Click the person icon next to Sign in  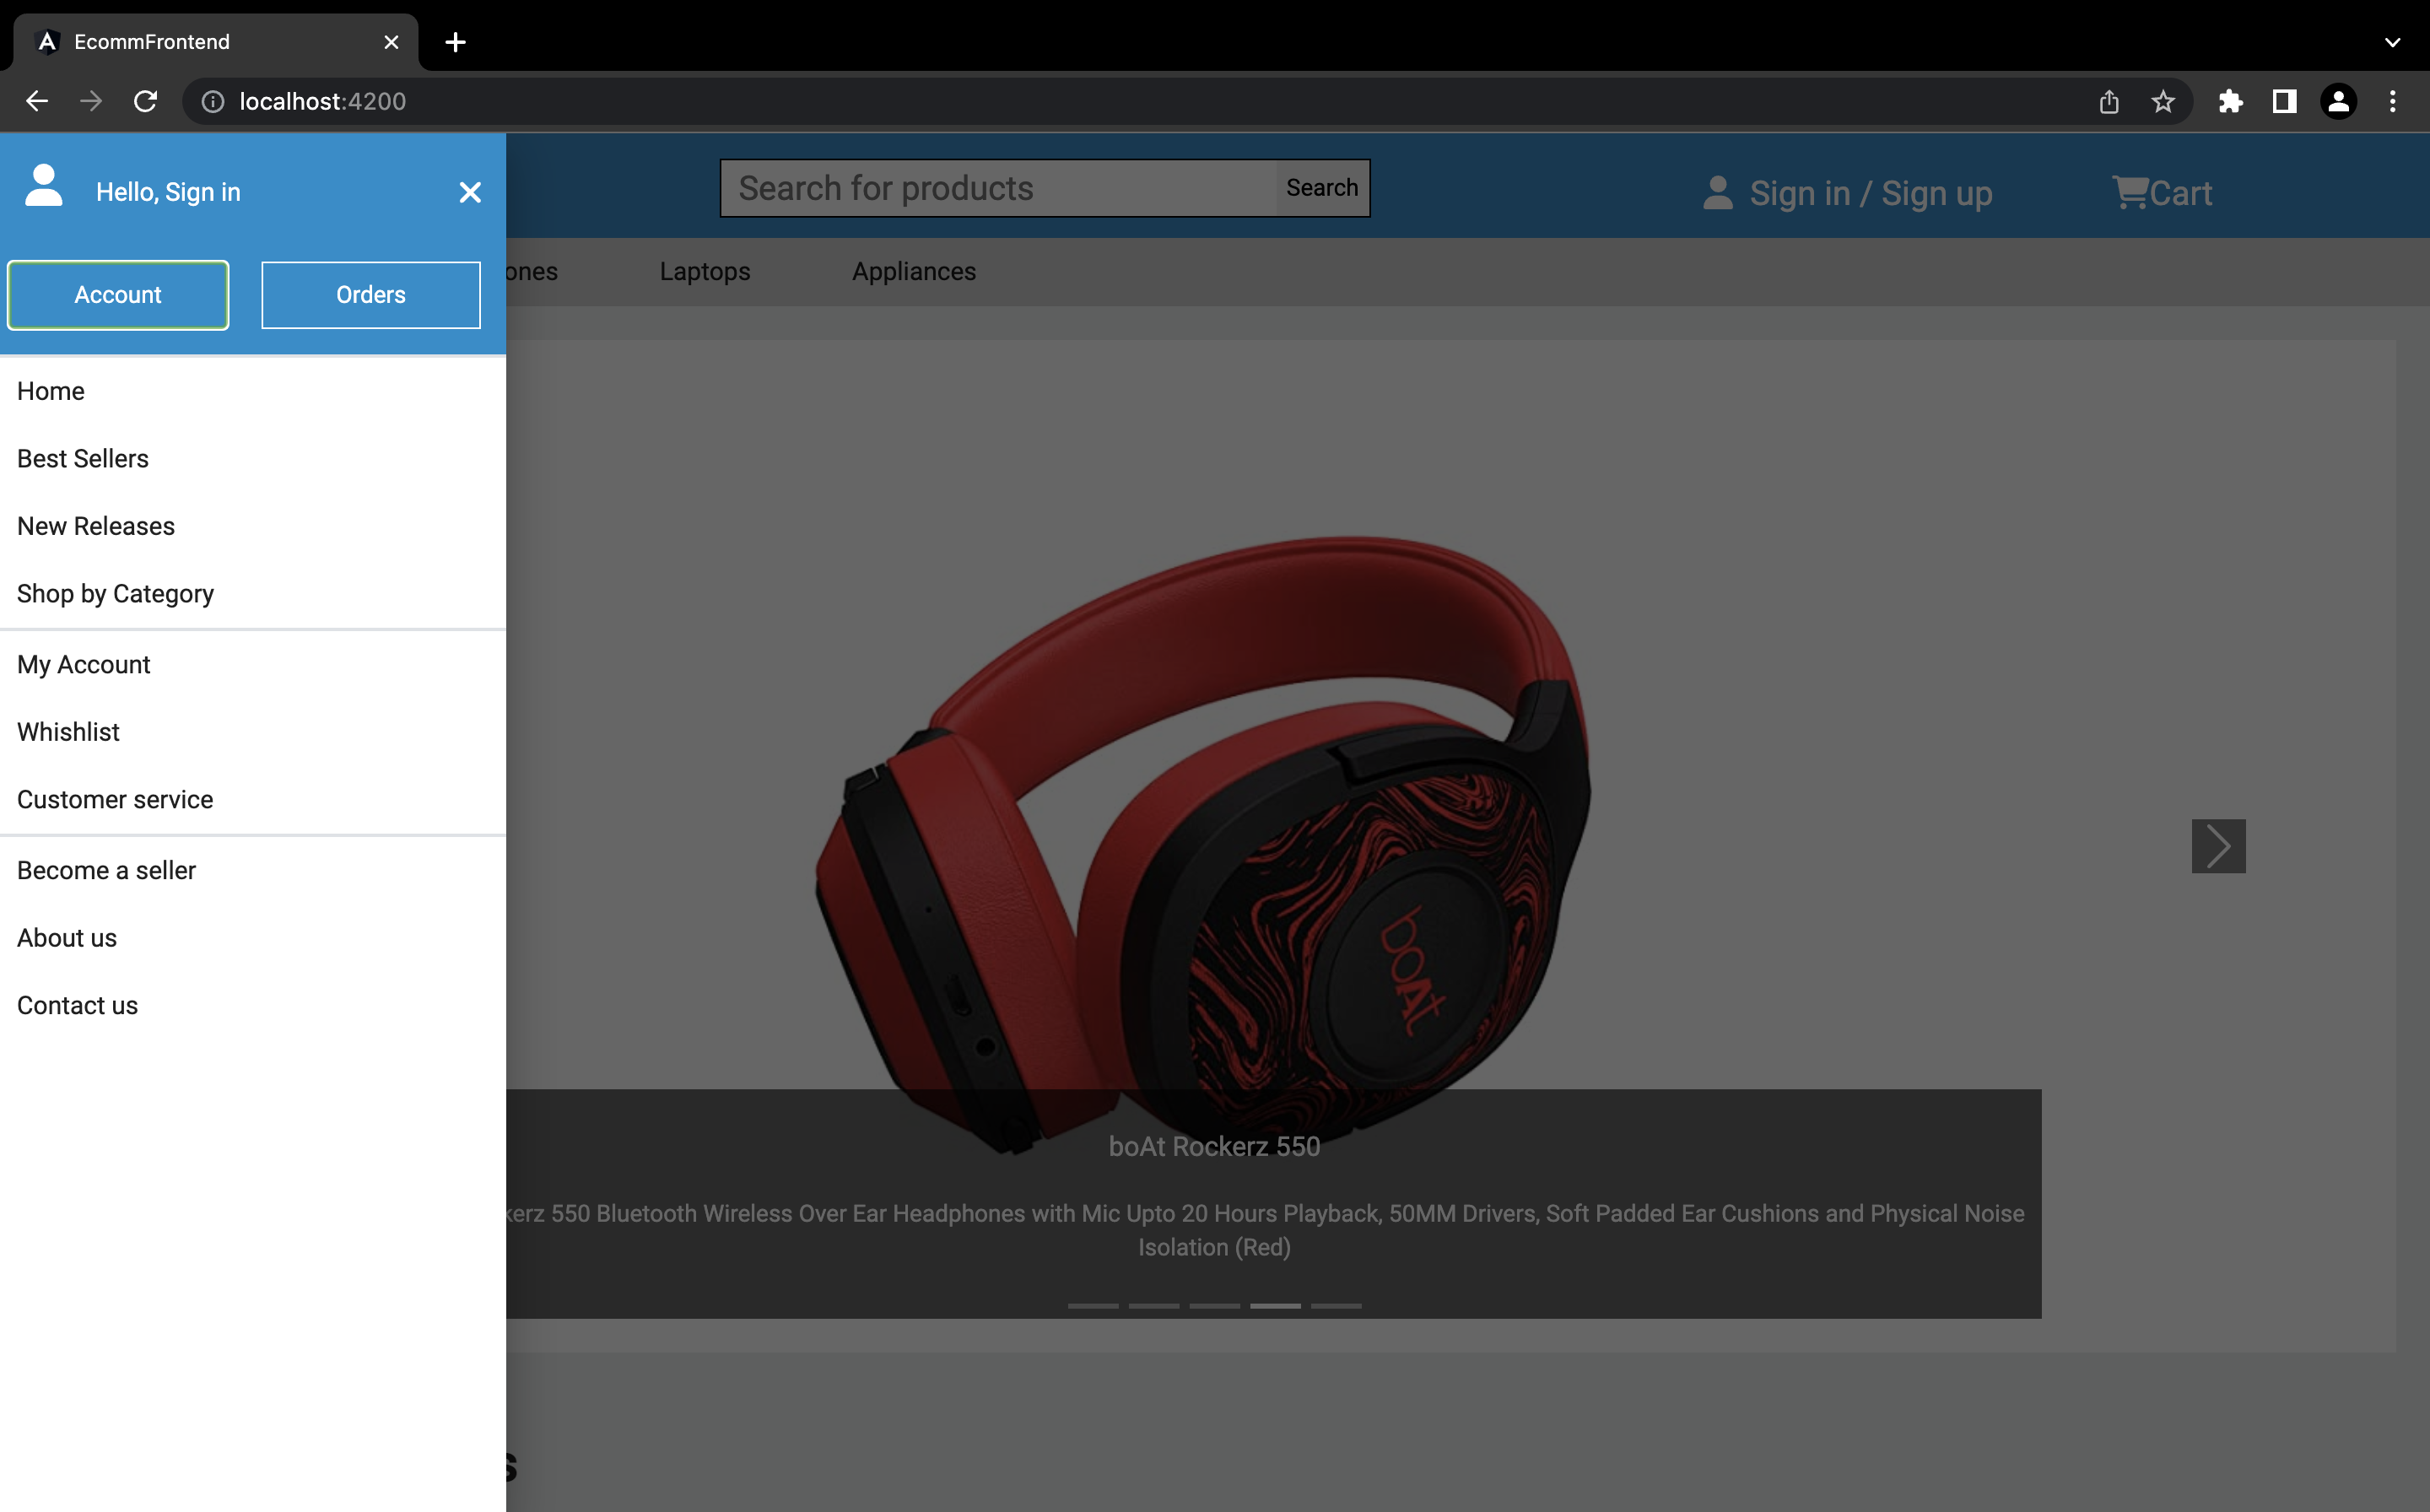[x=1717, y=193]
